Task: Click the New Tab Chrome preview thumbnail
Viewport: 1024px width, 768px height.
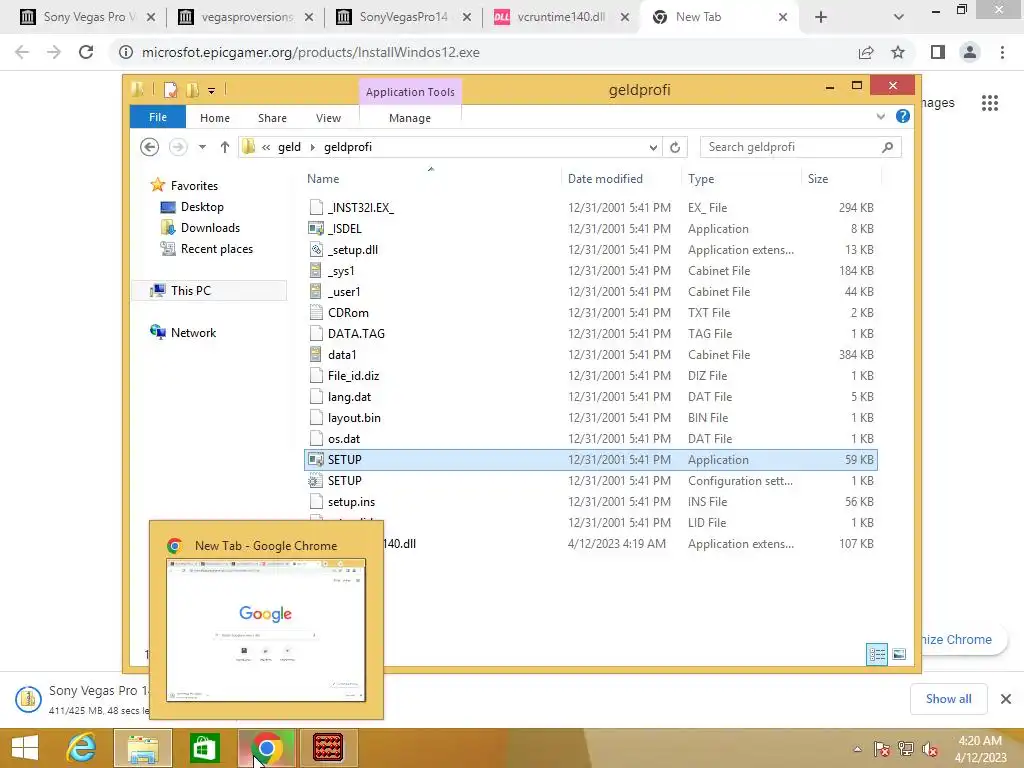Action: click(x=266, y=630)
